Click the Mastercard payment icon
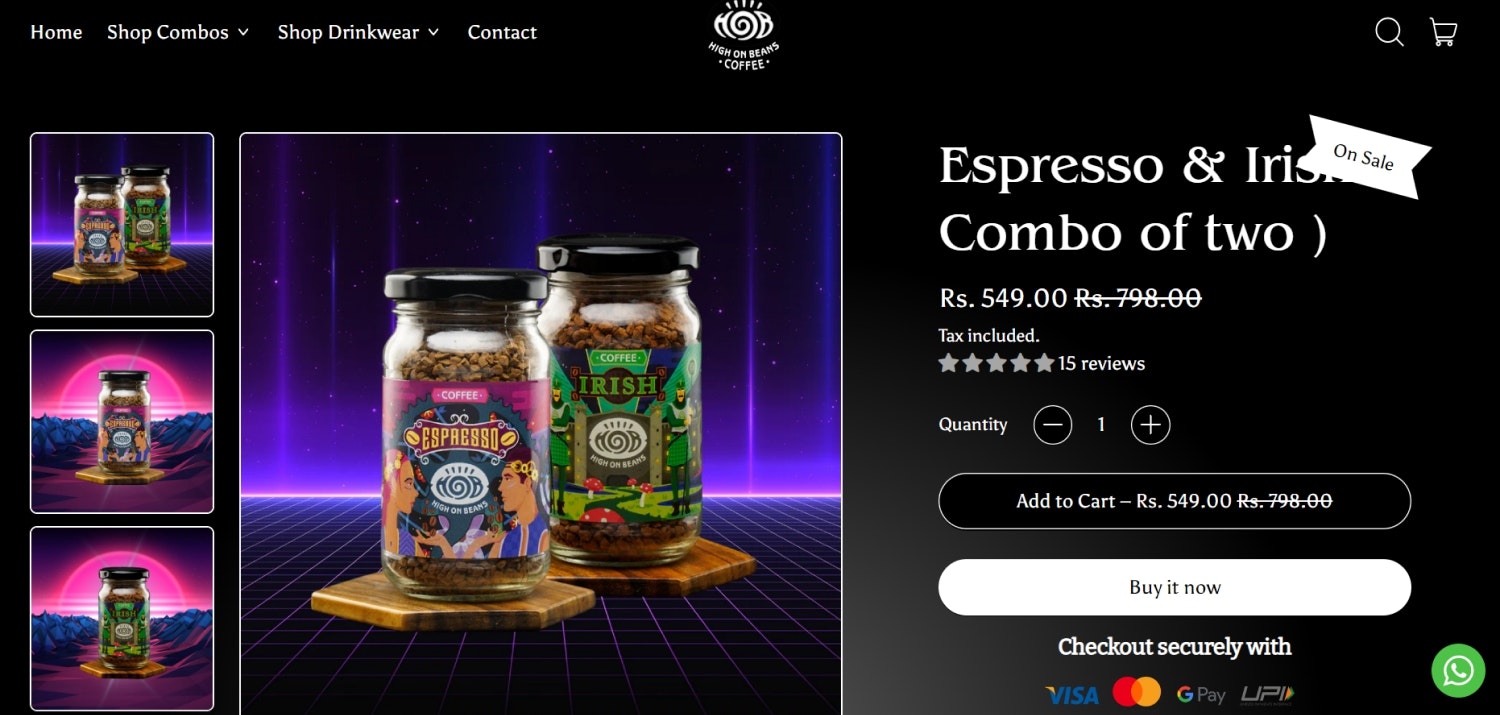The height and width of the screenshot is (715, 1500). [1136, 692]
